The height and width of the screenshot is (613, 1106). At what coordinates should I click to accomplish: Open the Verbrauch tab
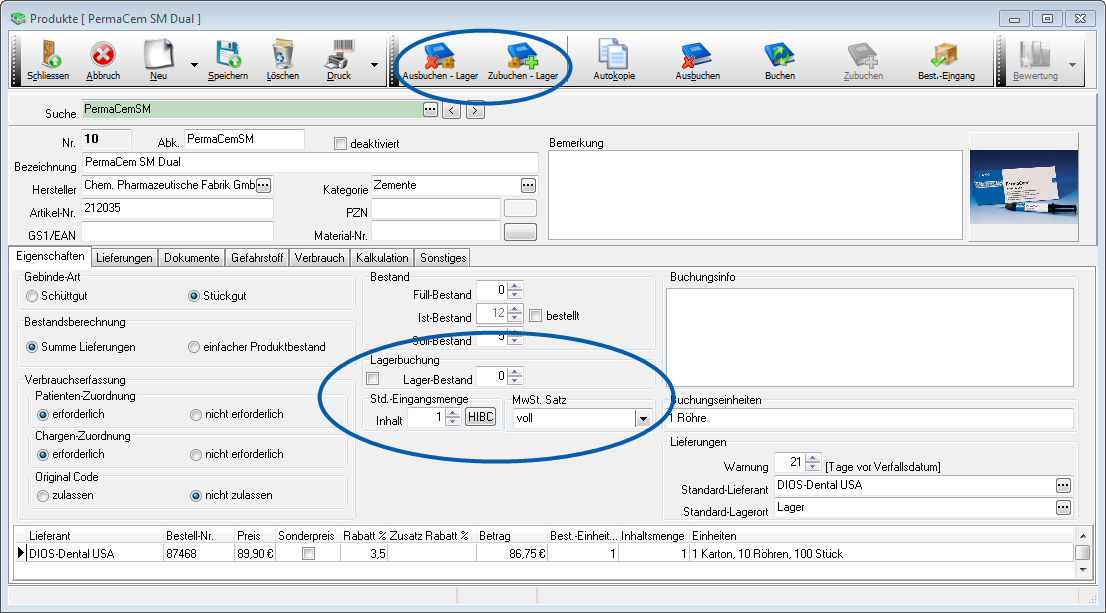(320, 258)
